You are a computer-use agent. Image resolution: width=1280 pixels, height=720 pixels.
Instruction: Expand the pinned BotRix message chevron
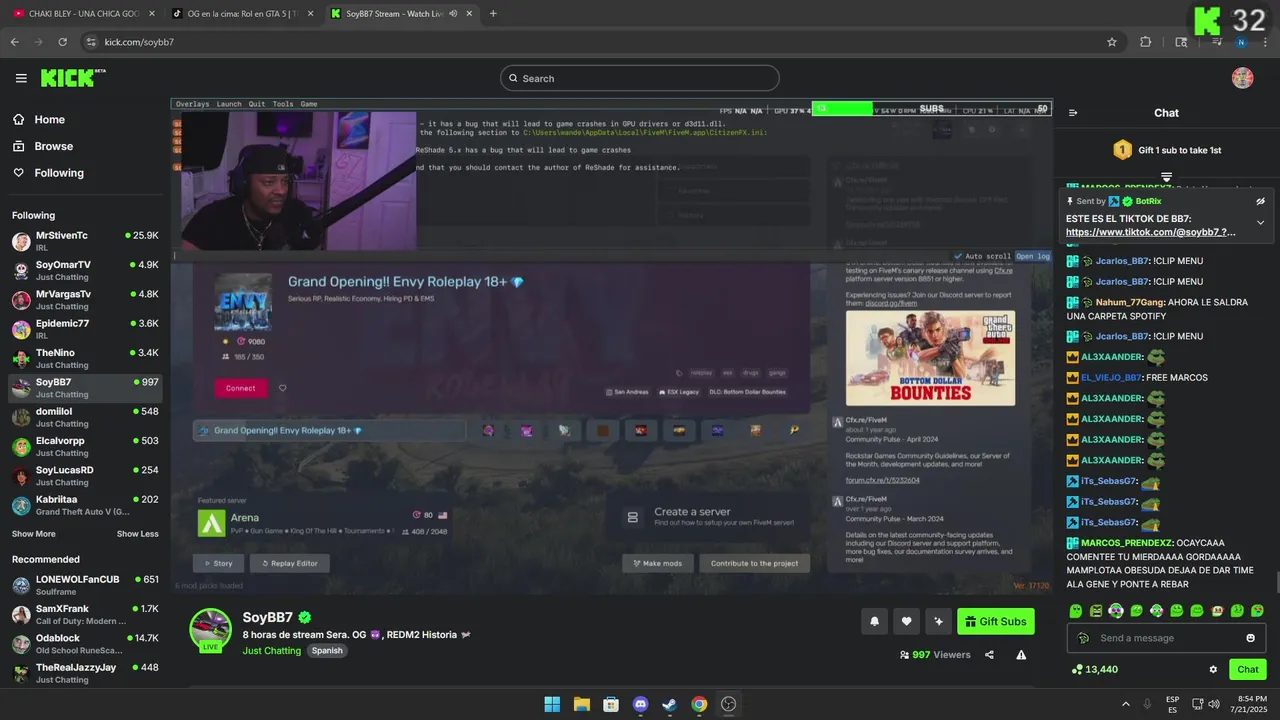1260,222
